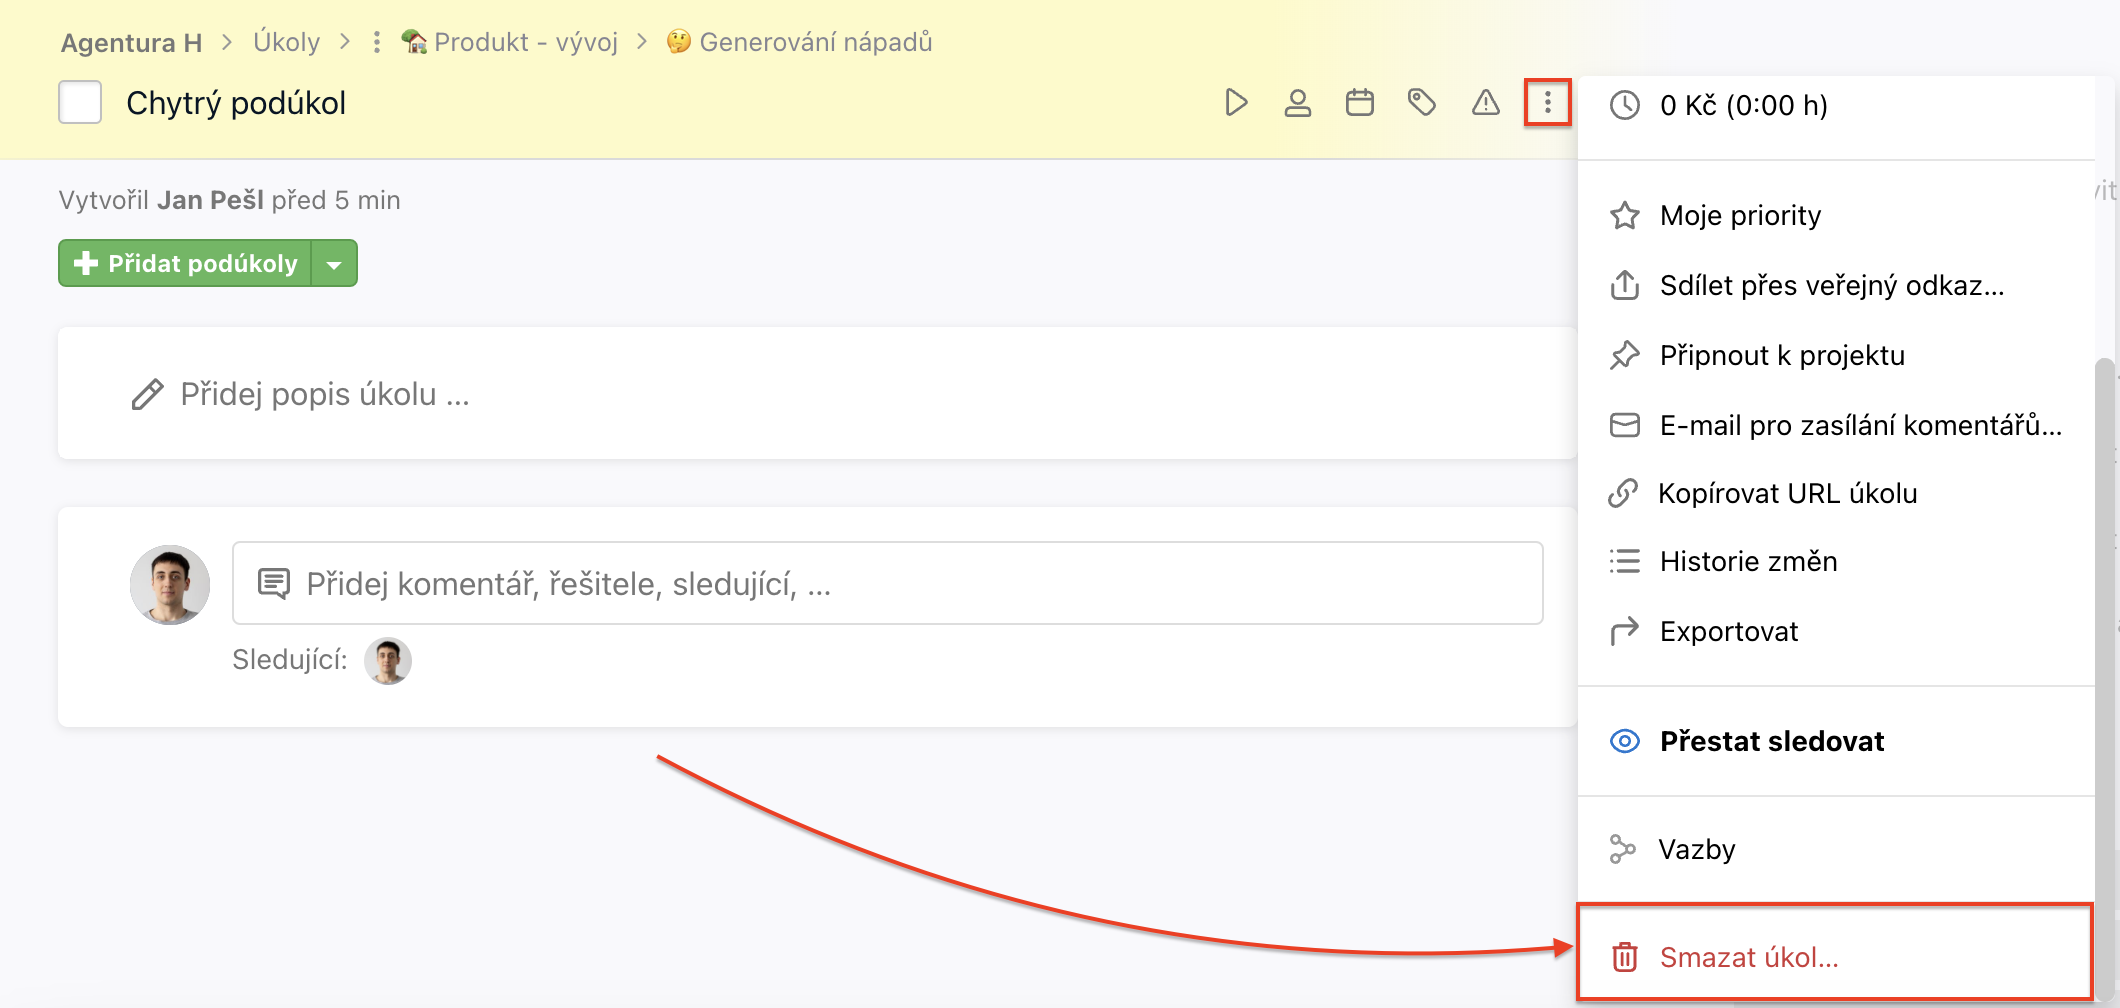
Task: Click the arrow icon for Exportovat
Action: (x=1625, y=631)
